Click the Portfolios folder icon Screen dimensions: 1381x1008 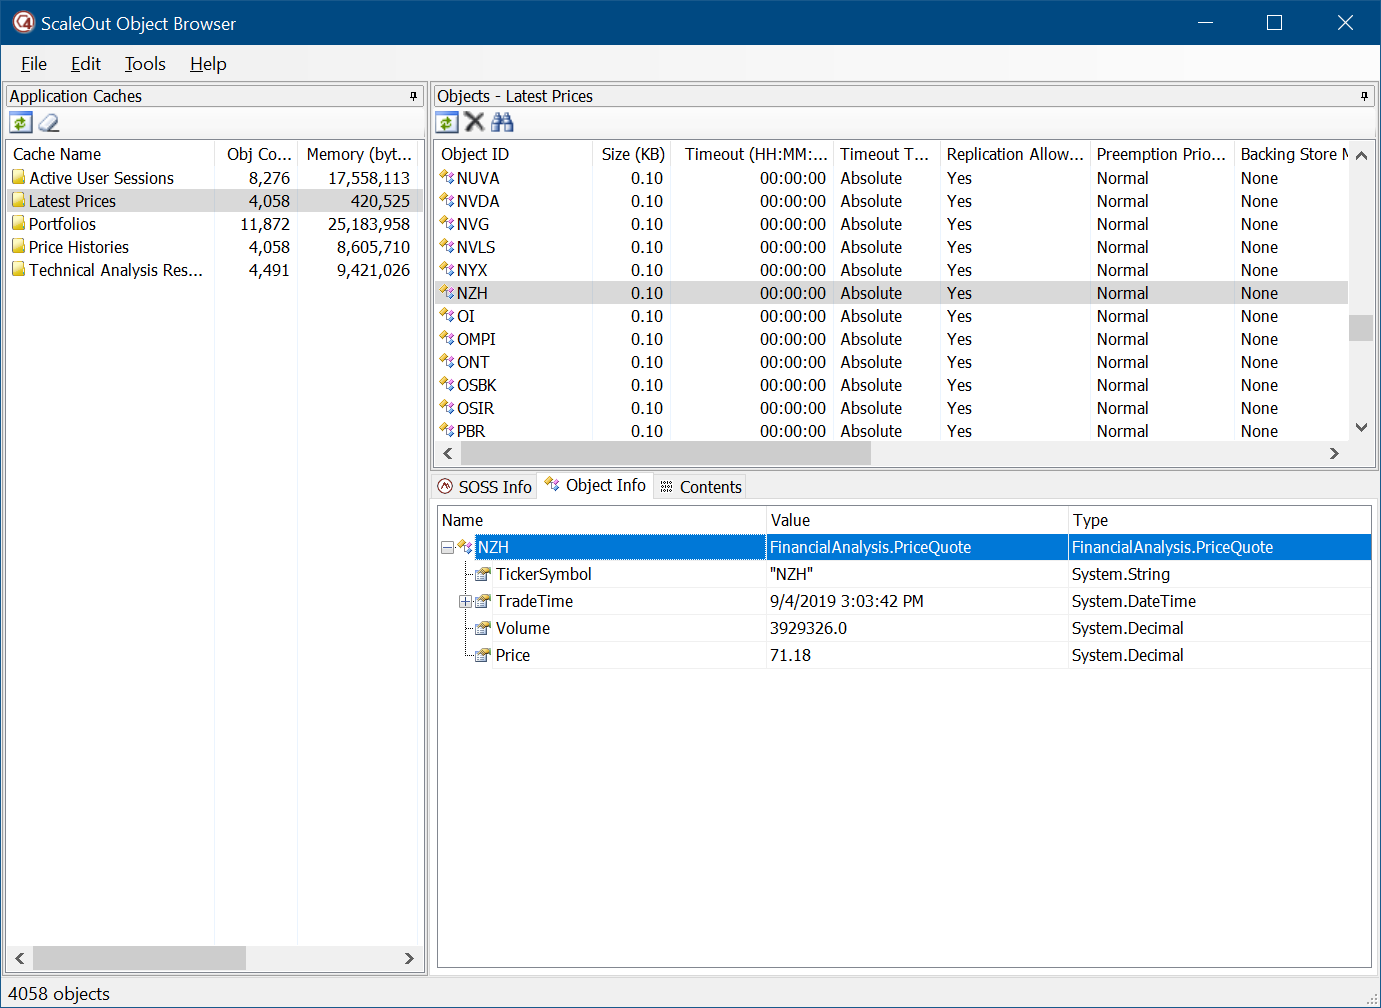click(x=19, y=224)
